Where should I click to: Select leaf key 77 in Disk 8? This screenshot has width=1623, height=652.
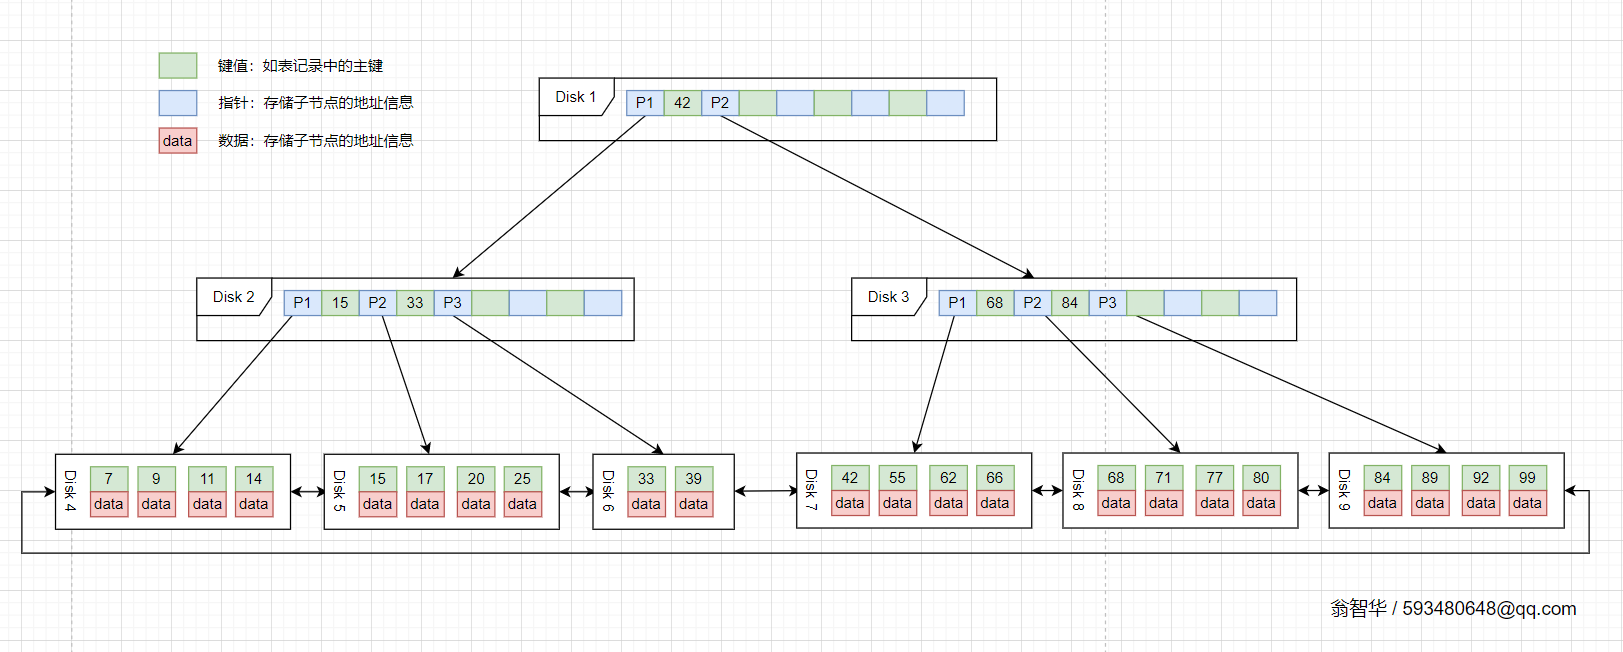click(1214, 478)
